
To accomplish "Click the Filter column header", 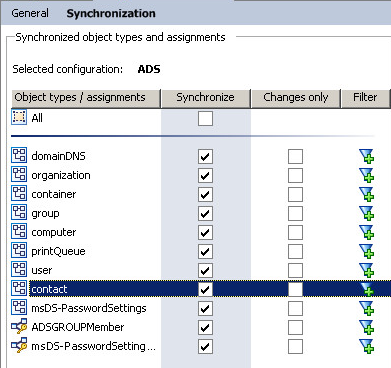I will coord(365,98).
